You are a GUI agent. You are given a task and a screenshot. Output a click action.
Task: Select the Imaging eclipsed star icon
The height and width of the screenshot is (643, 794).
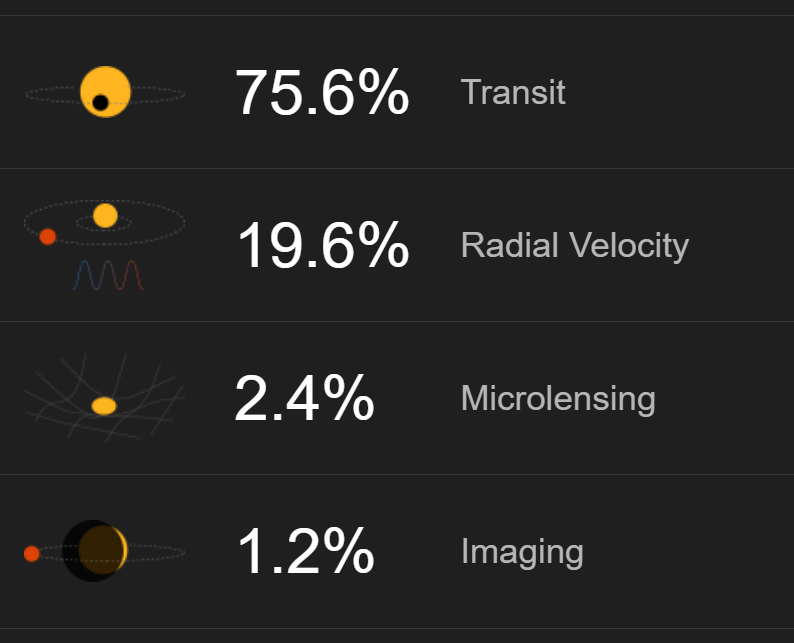coord(104,551)
